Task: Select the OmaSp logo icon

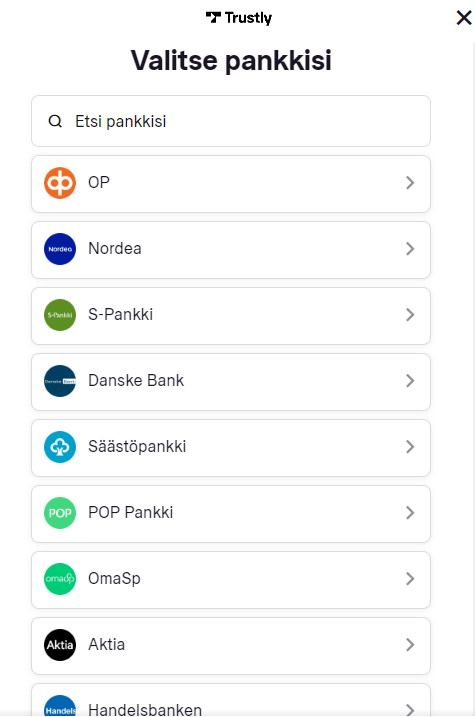Action: pyautogui.click(x=60, y=578)
